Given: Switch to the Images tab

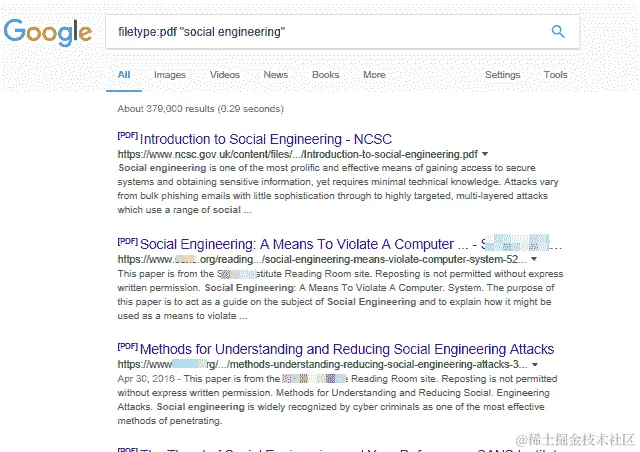Looking at the screenshot, I should [x=170, y=75].
